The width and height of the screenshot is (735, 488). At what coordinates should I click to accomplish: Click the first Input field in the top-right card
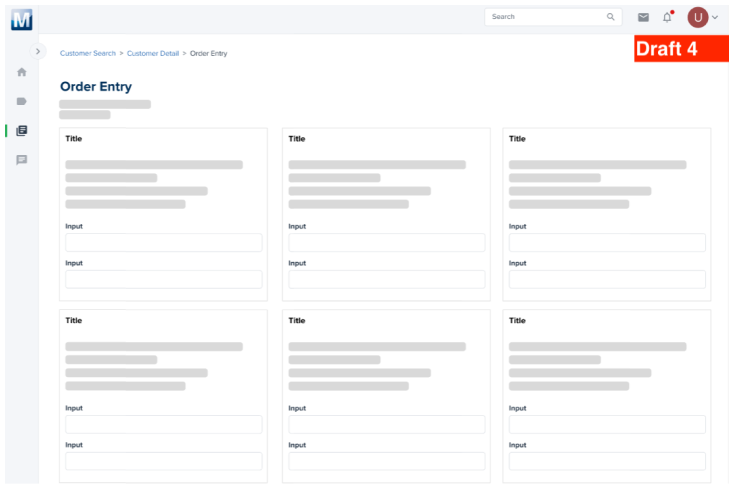point(607,243)
